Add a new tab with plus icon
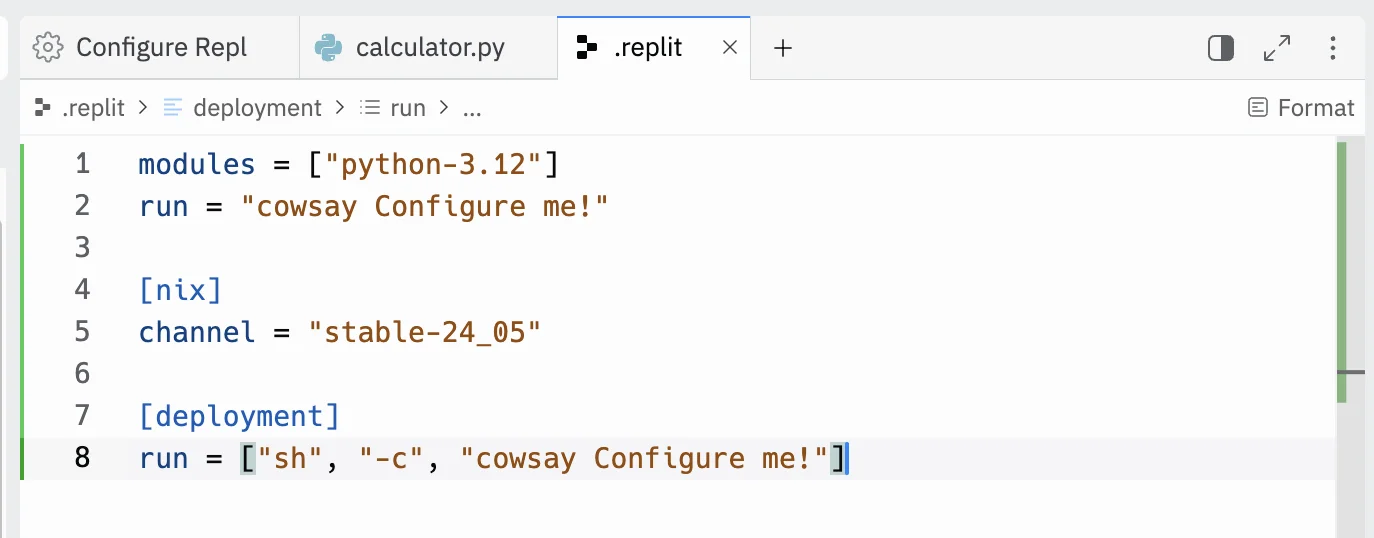1374x538 pixels. 783,47
